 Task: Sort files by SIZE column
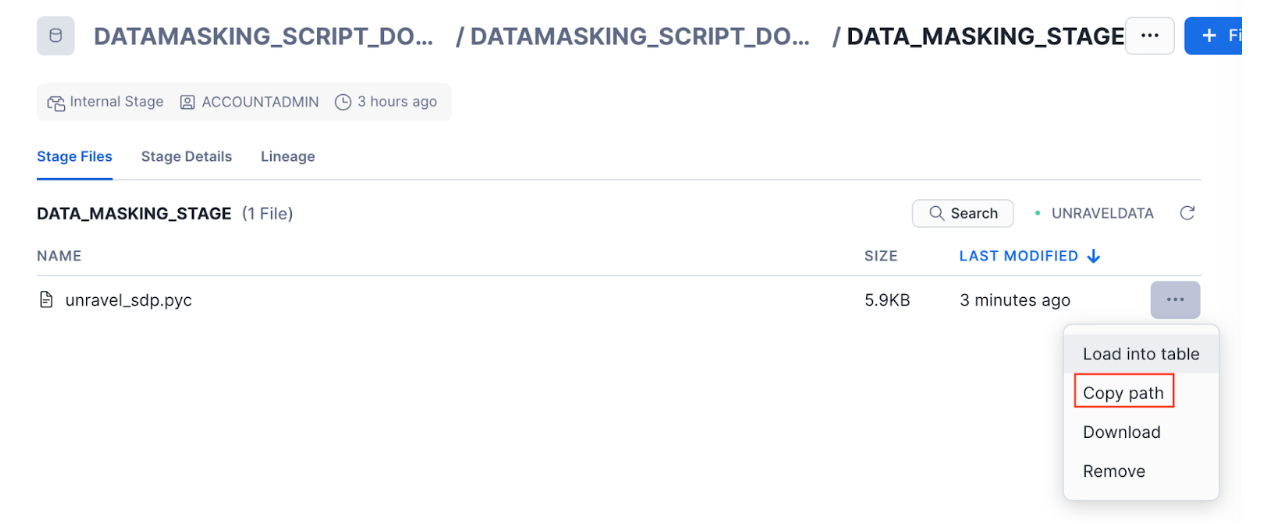[880, 256]
